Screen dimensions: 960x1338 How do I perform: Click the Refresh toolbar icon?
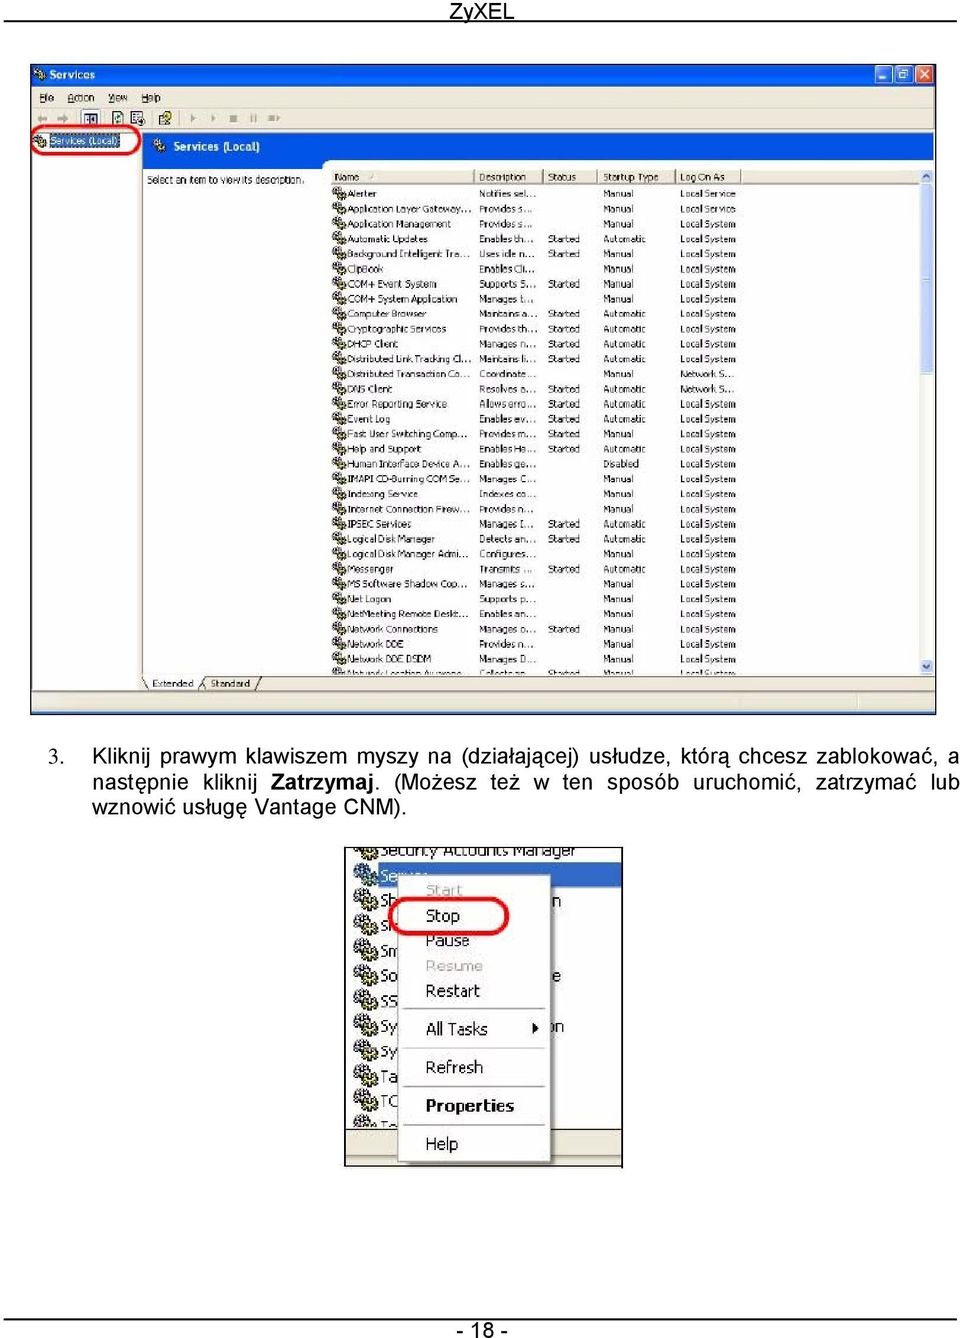117,118
